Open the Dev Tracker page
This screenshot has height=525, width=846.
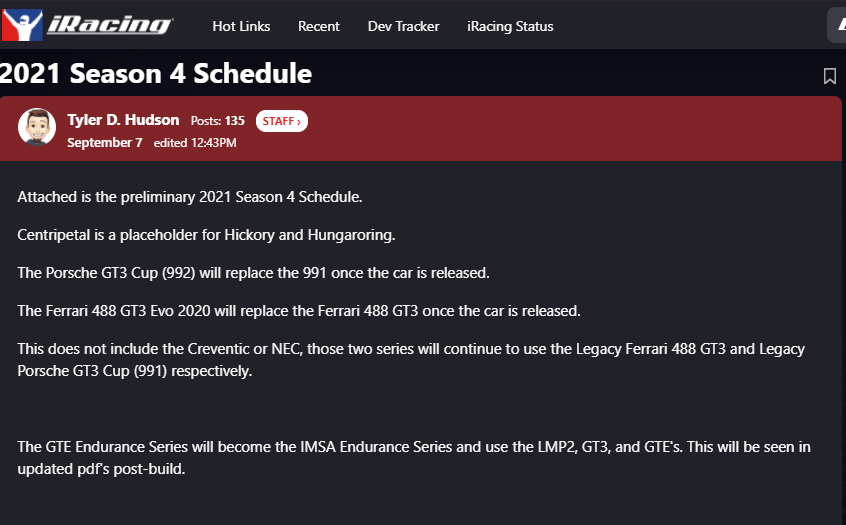404,26
